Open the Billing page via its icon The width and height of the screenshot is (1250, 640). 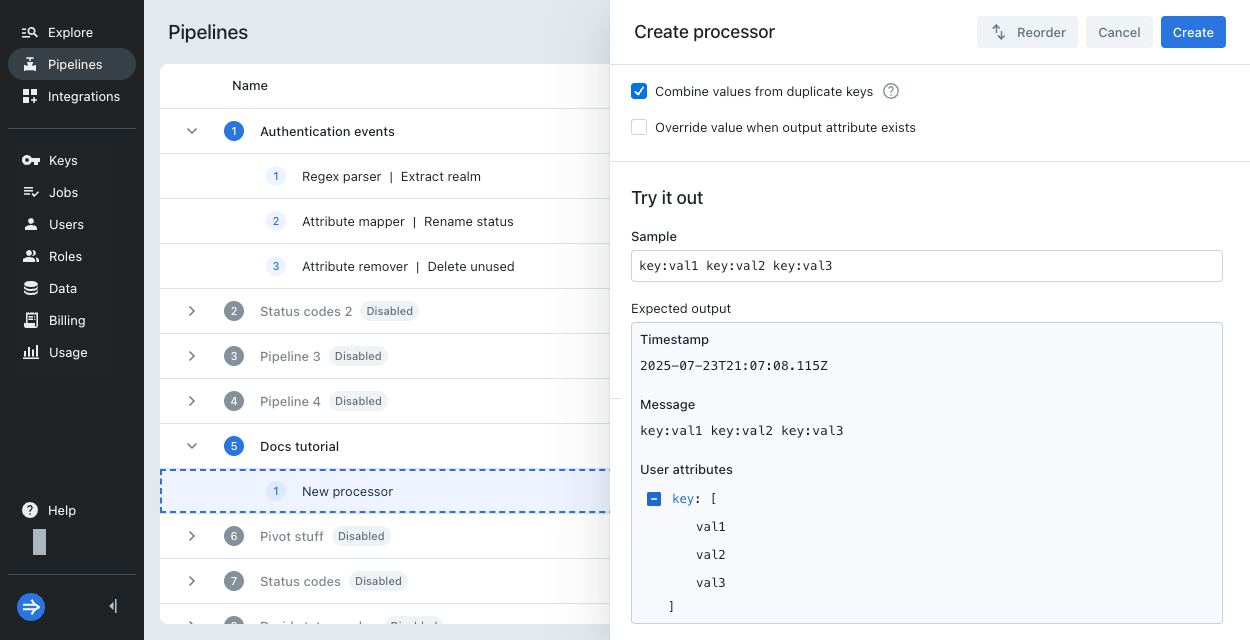coord(30,321)
